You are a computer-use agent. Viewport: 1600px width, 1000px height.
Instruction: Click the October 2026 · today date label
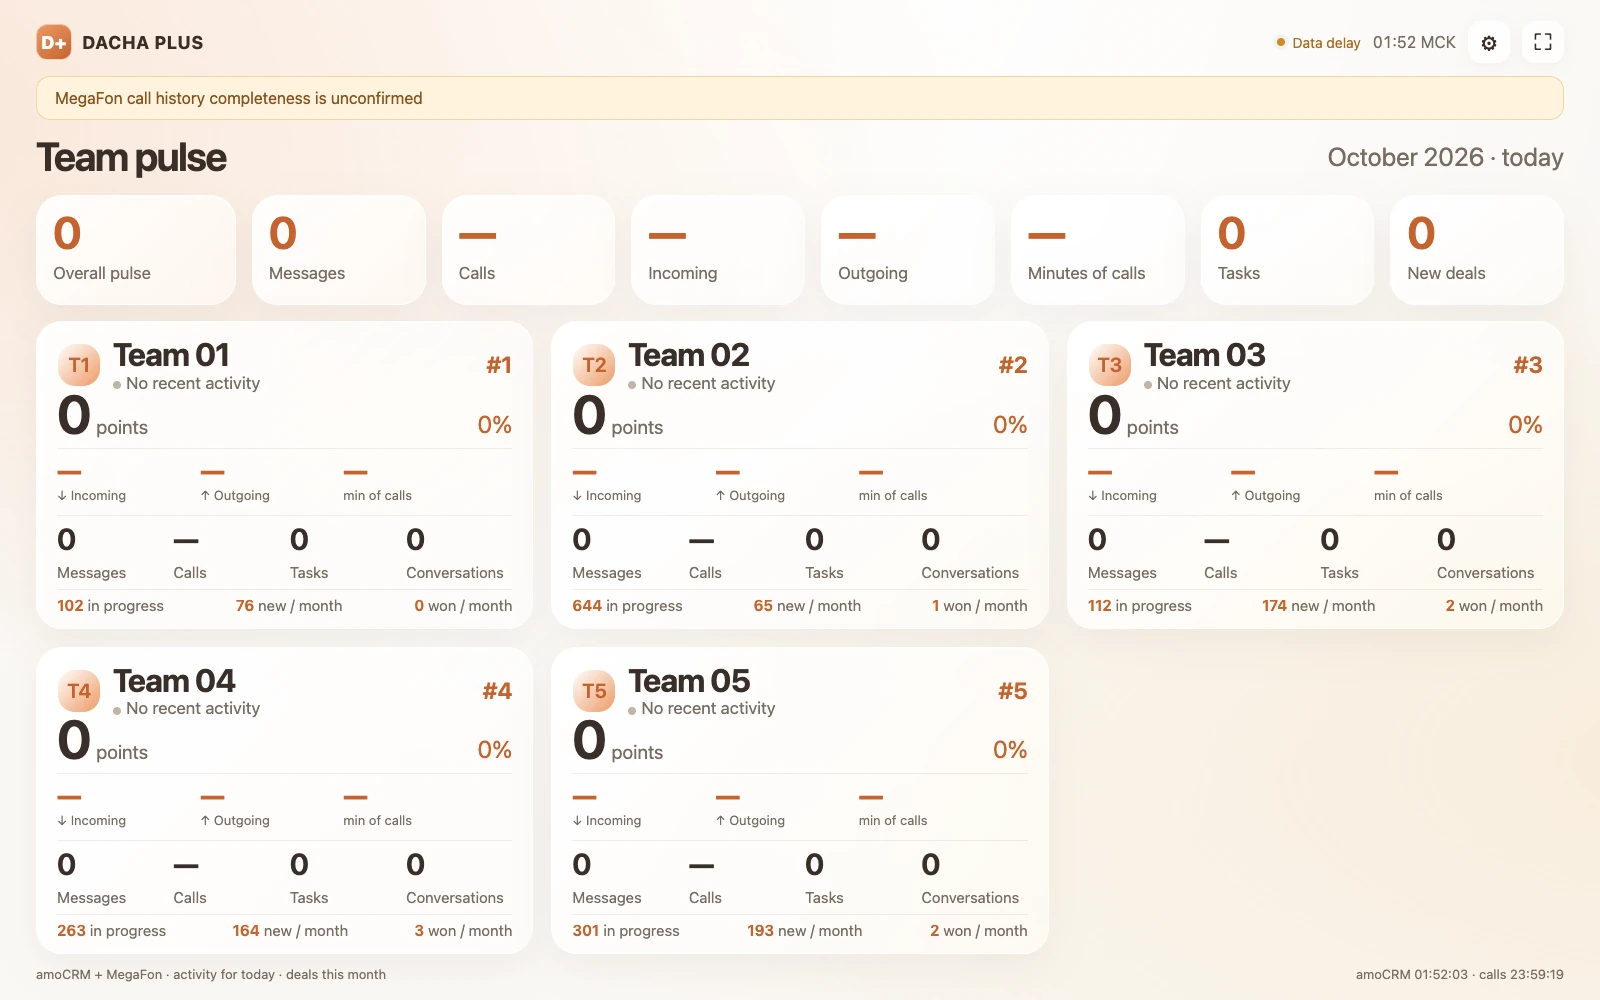[x=1445, y=157]
